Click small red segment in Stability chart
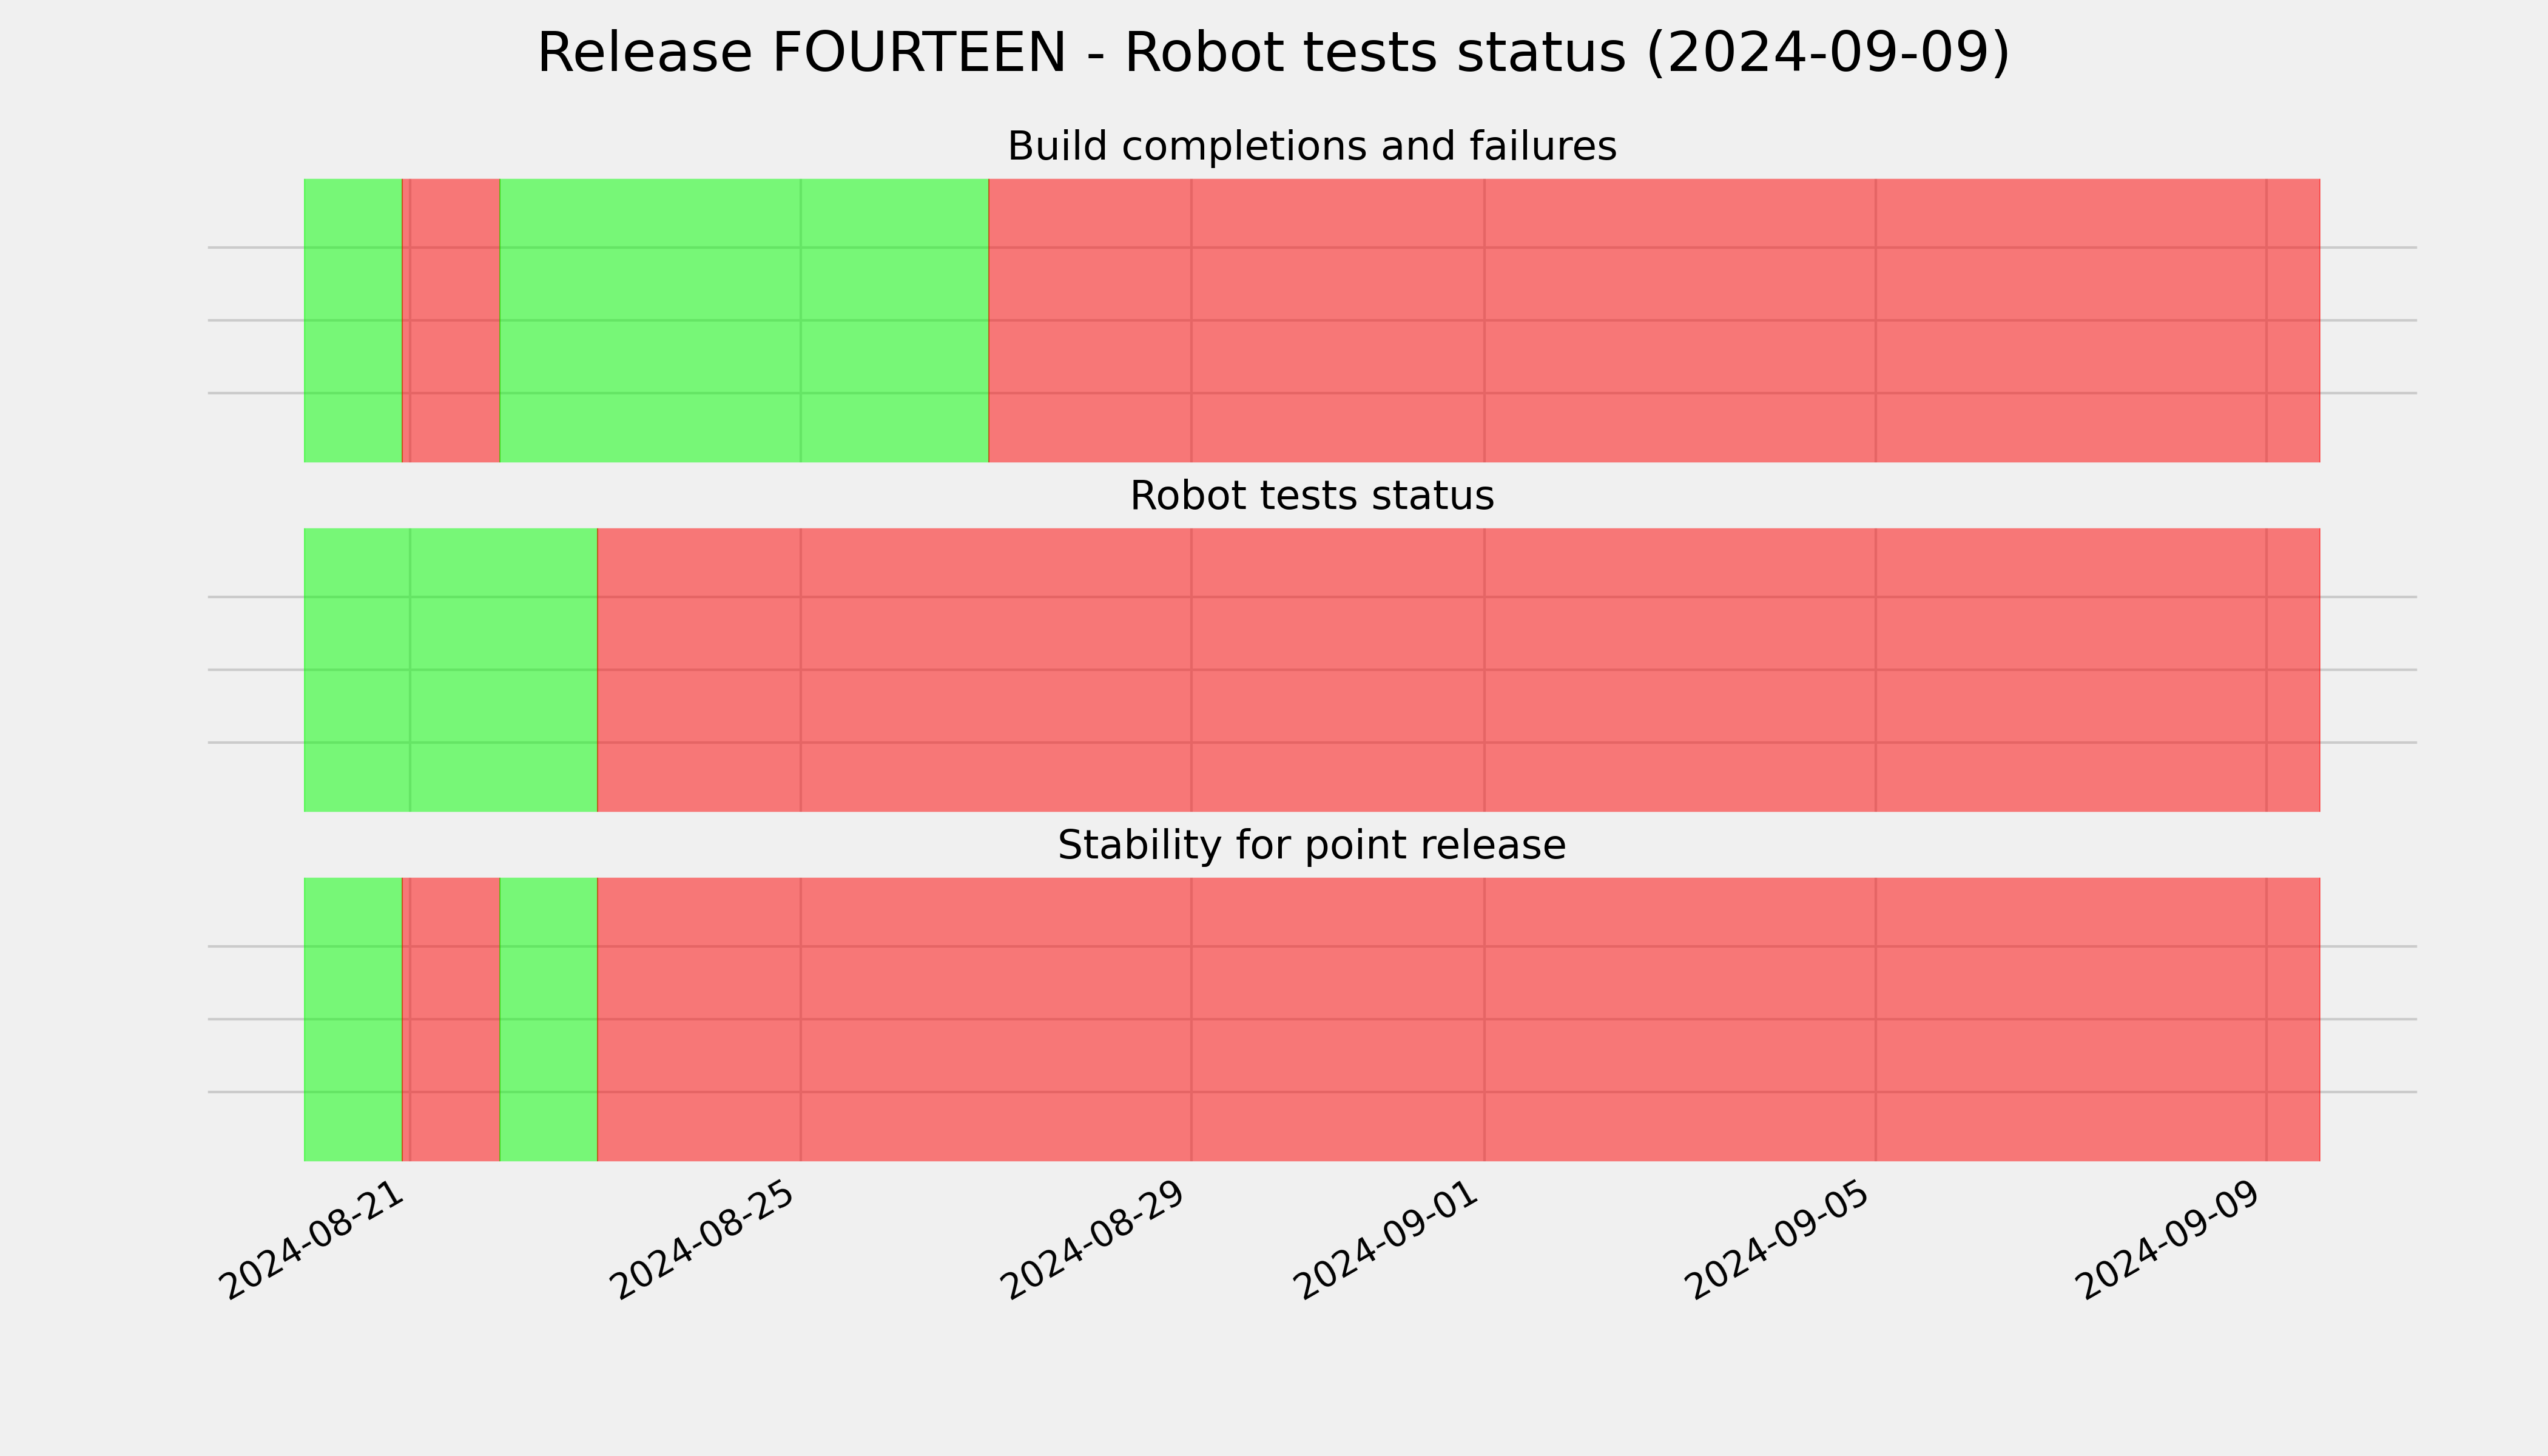Viewport: 2548px width, 1456px height. click(x=451, y=1019)
